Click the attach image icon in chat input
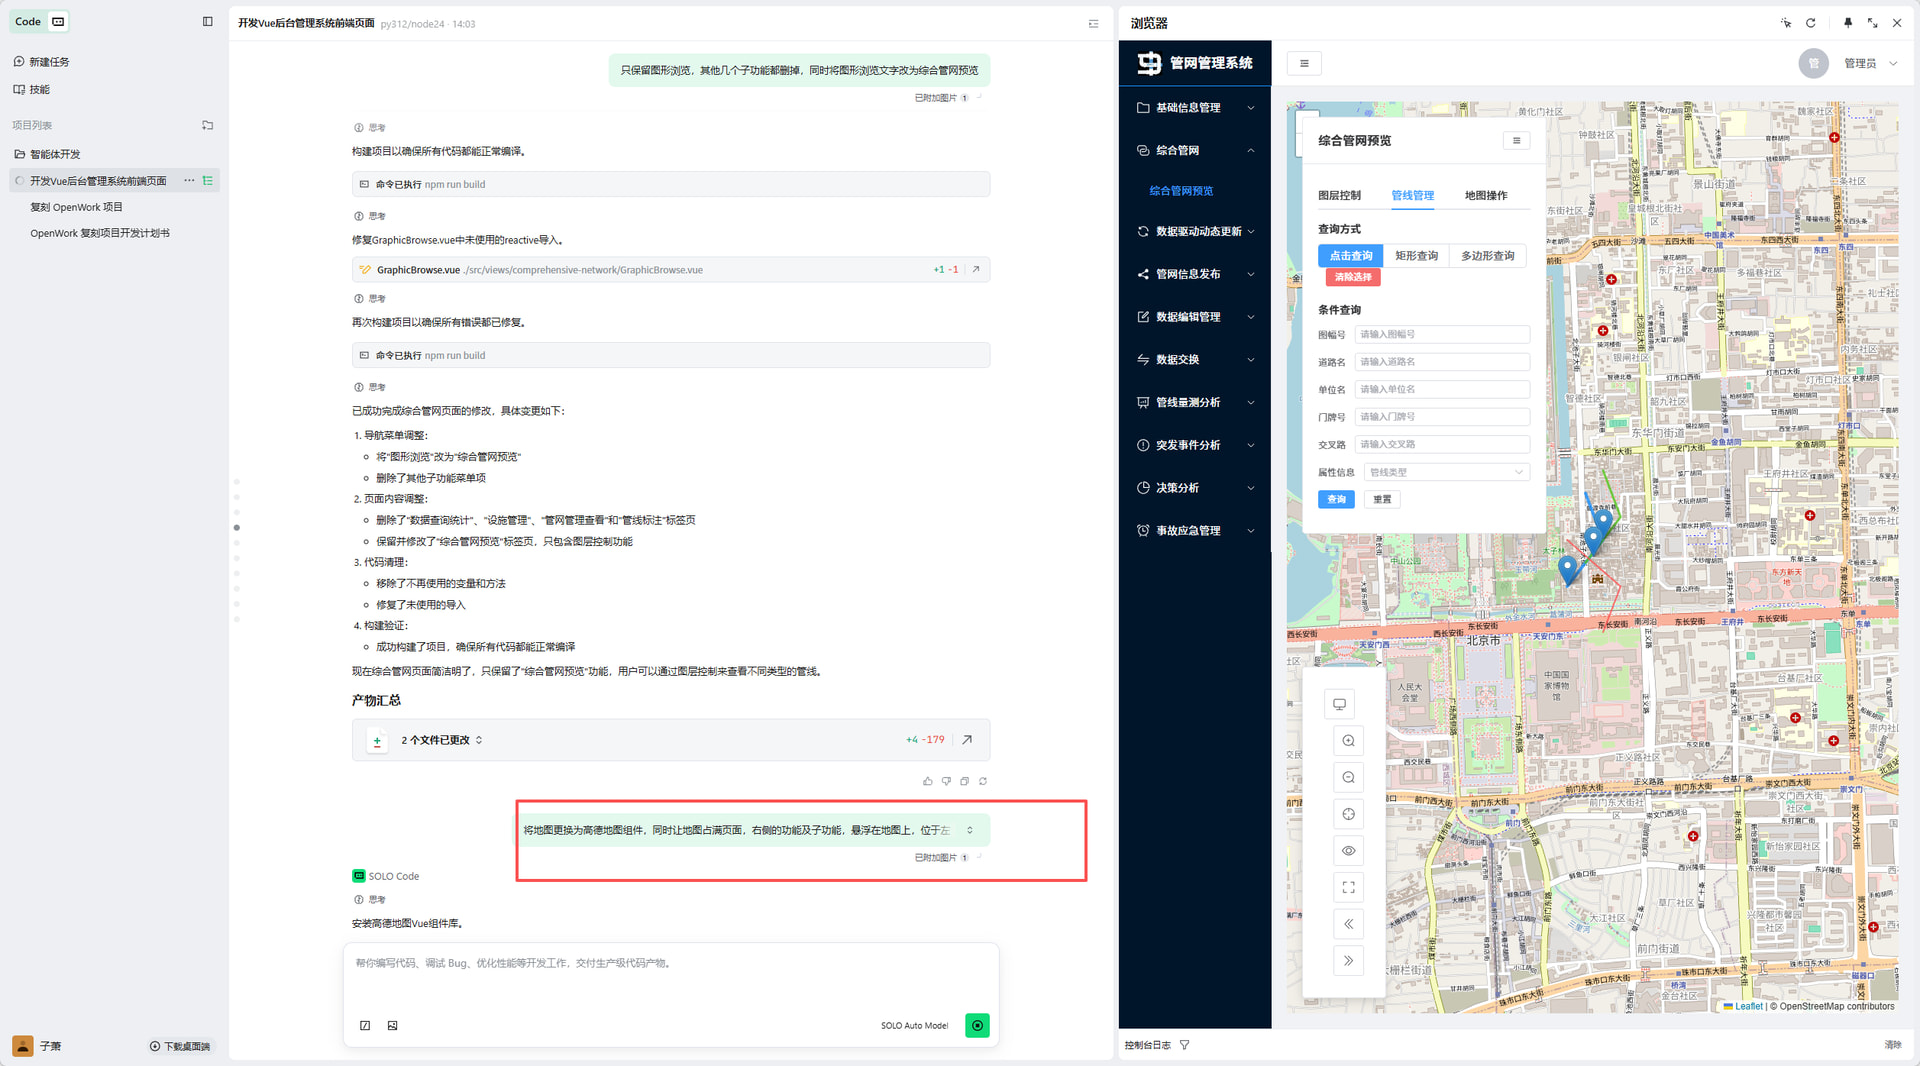This screenshot has width=1920, height=1066. coord(392,1025)
